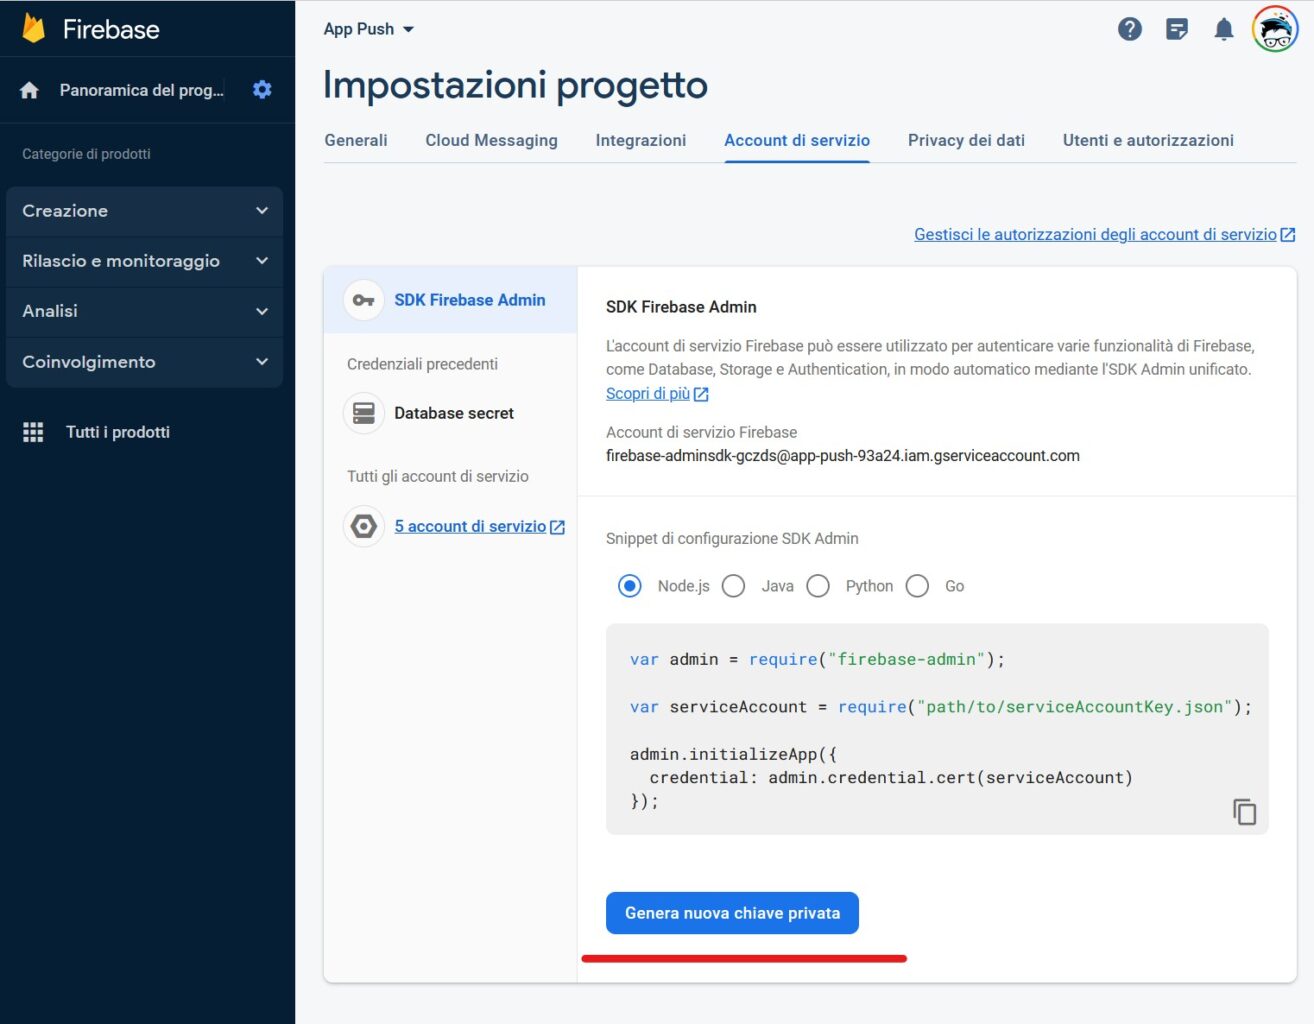The image size is (1314, 1024).
Task: Select the Go radio button
Action: tap(917, 586)
